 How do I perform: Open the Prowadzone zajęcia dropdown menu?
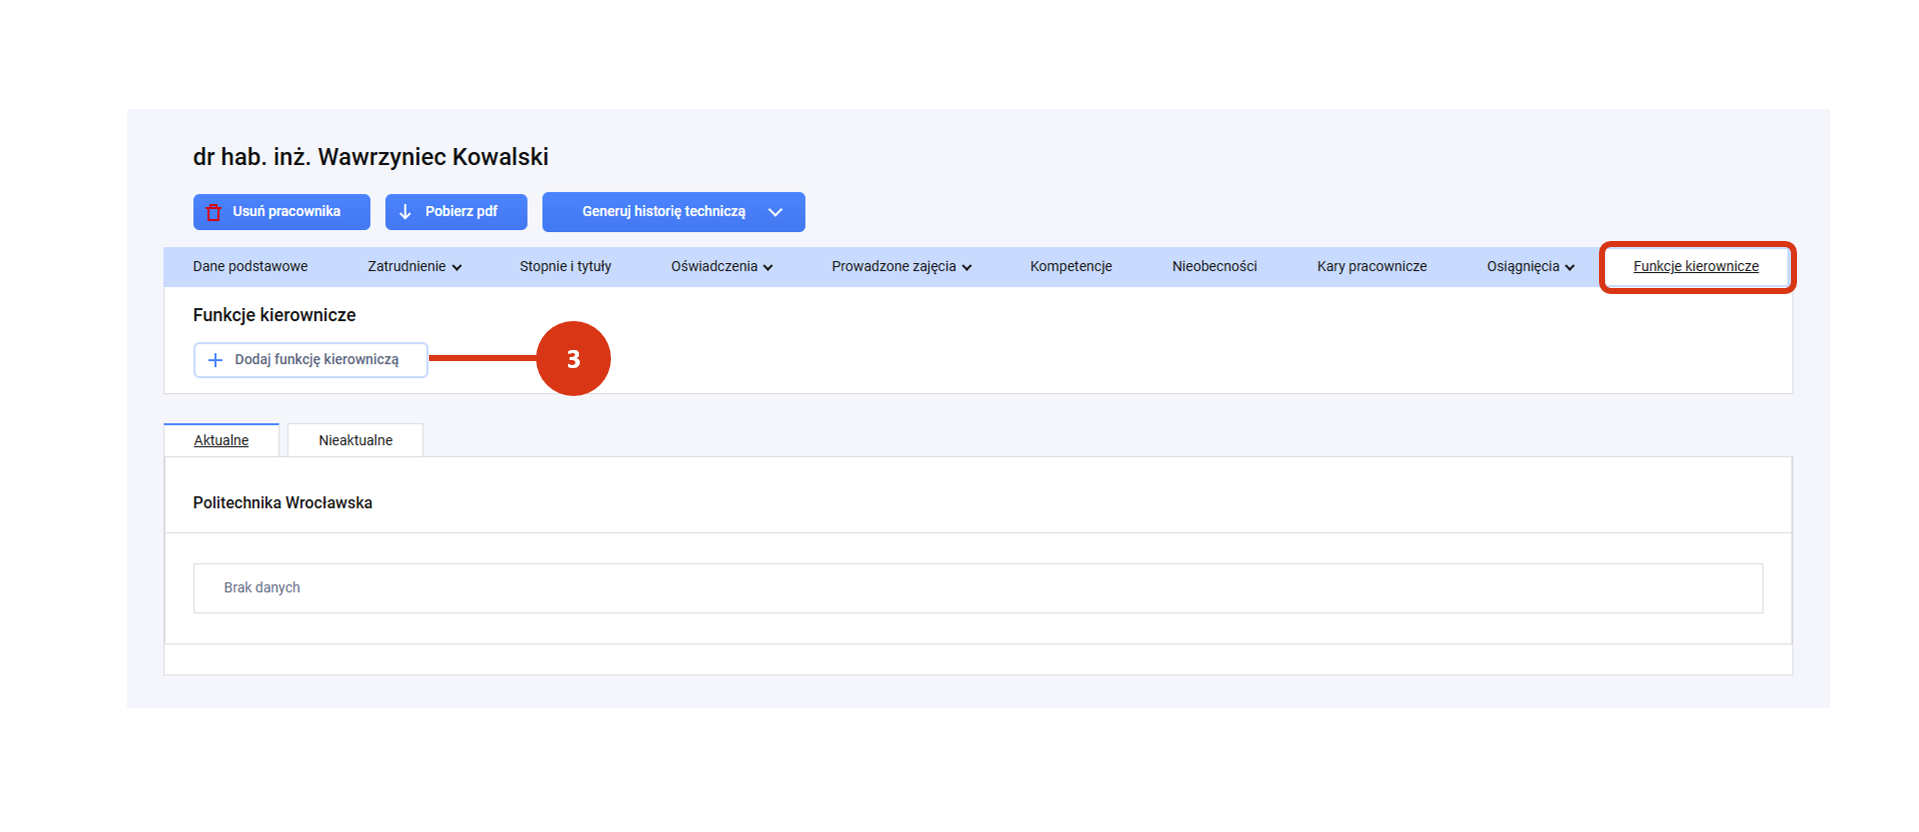pos(901,267)
